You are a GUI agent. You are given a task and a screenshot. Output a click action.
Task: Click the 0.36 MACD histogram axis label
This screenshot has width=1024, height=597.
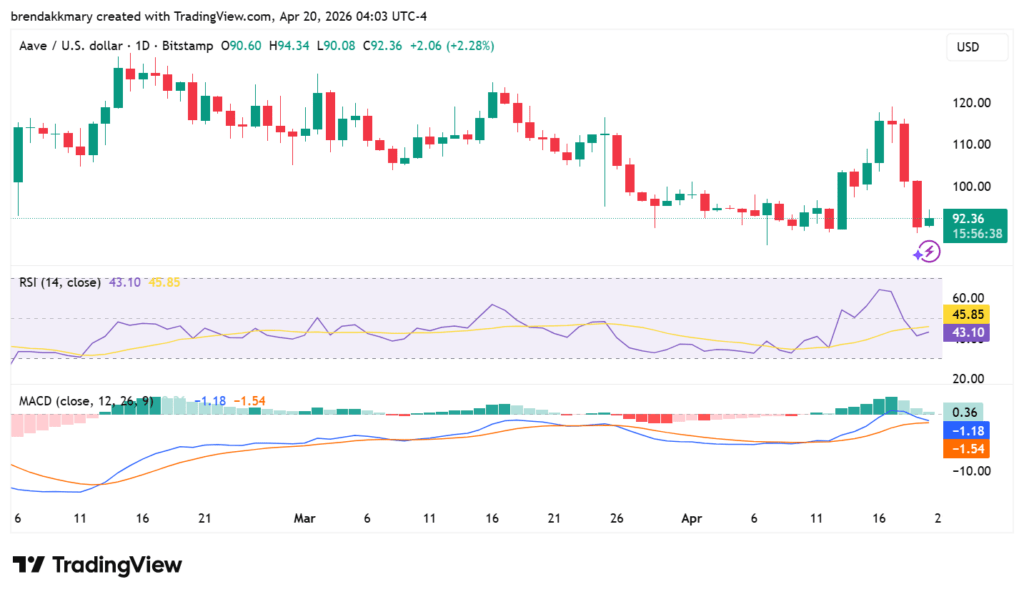[965, 412]
